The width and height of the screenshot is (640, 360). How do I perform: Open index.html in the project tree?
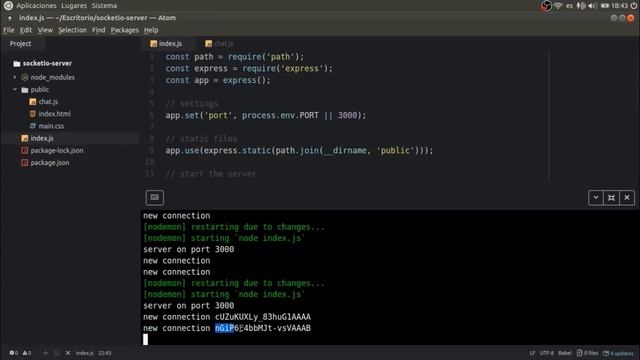click(55, 114)
